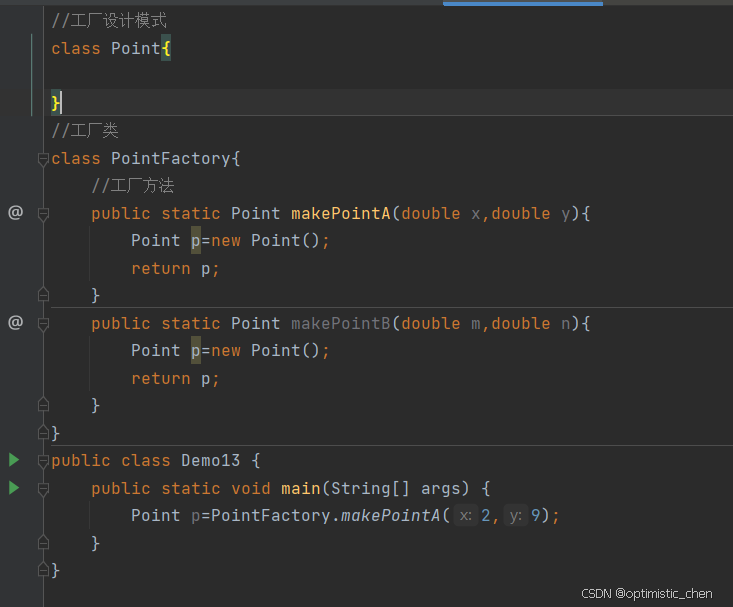Click the PointFactory class name in its declaration
Screen dimensions: 733x607
pos(171,159)
